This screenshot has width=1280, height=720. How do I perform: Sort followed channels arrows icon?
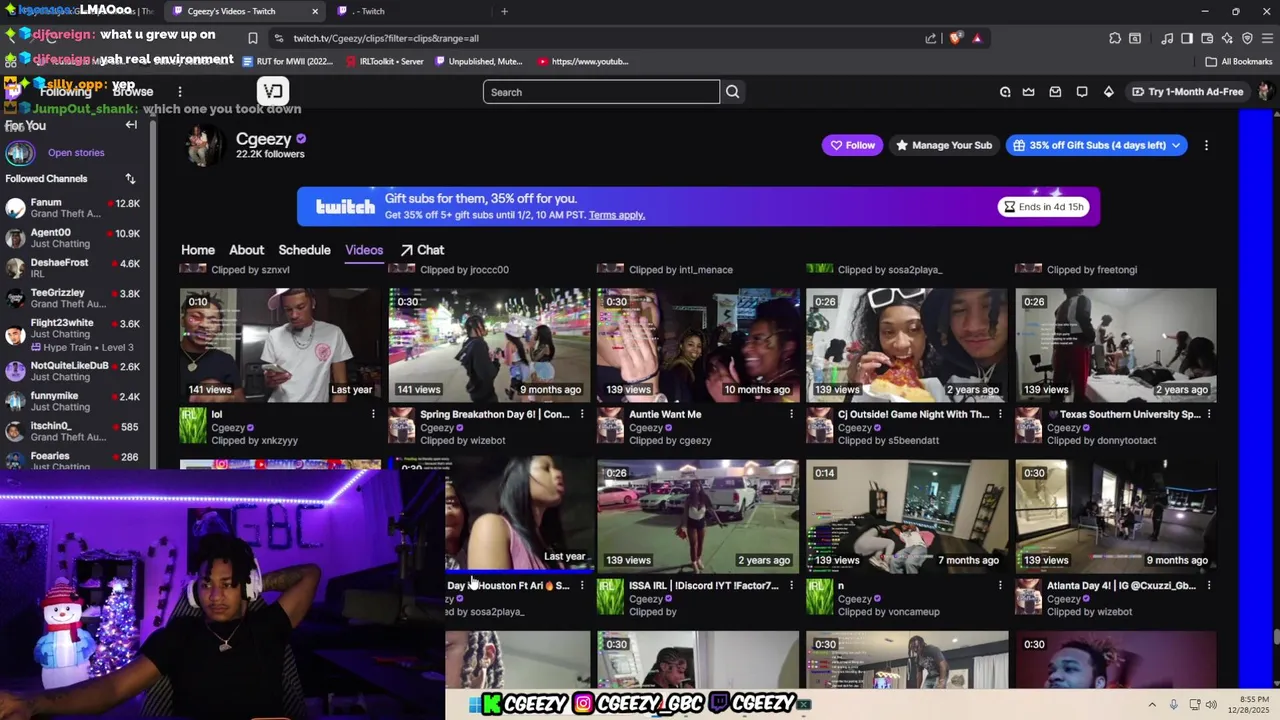130,179
